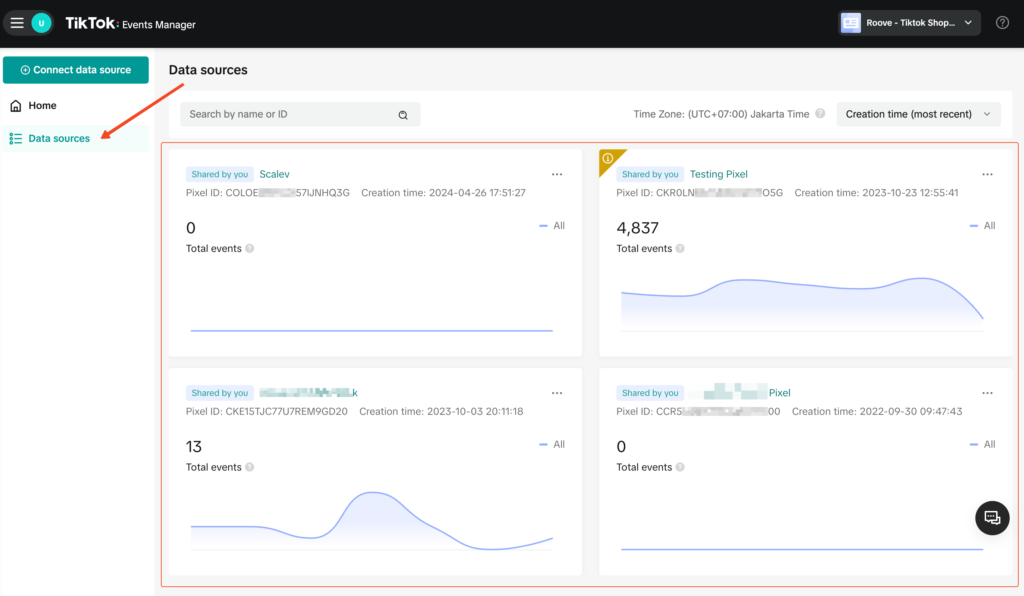Screen dimensions: 1024x596
Task: Click the search magnifier icon
Action: [403, 115]
